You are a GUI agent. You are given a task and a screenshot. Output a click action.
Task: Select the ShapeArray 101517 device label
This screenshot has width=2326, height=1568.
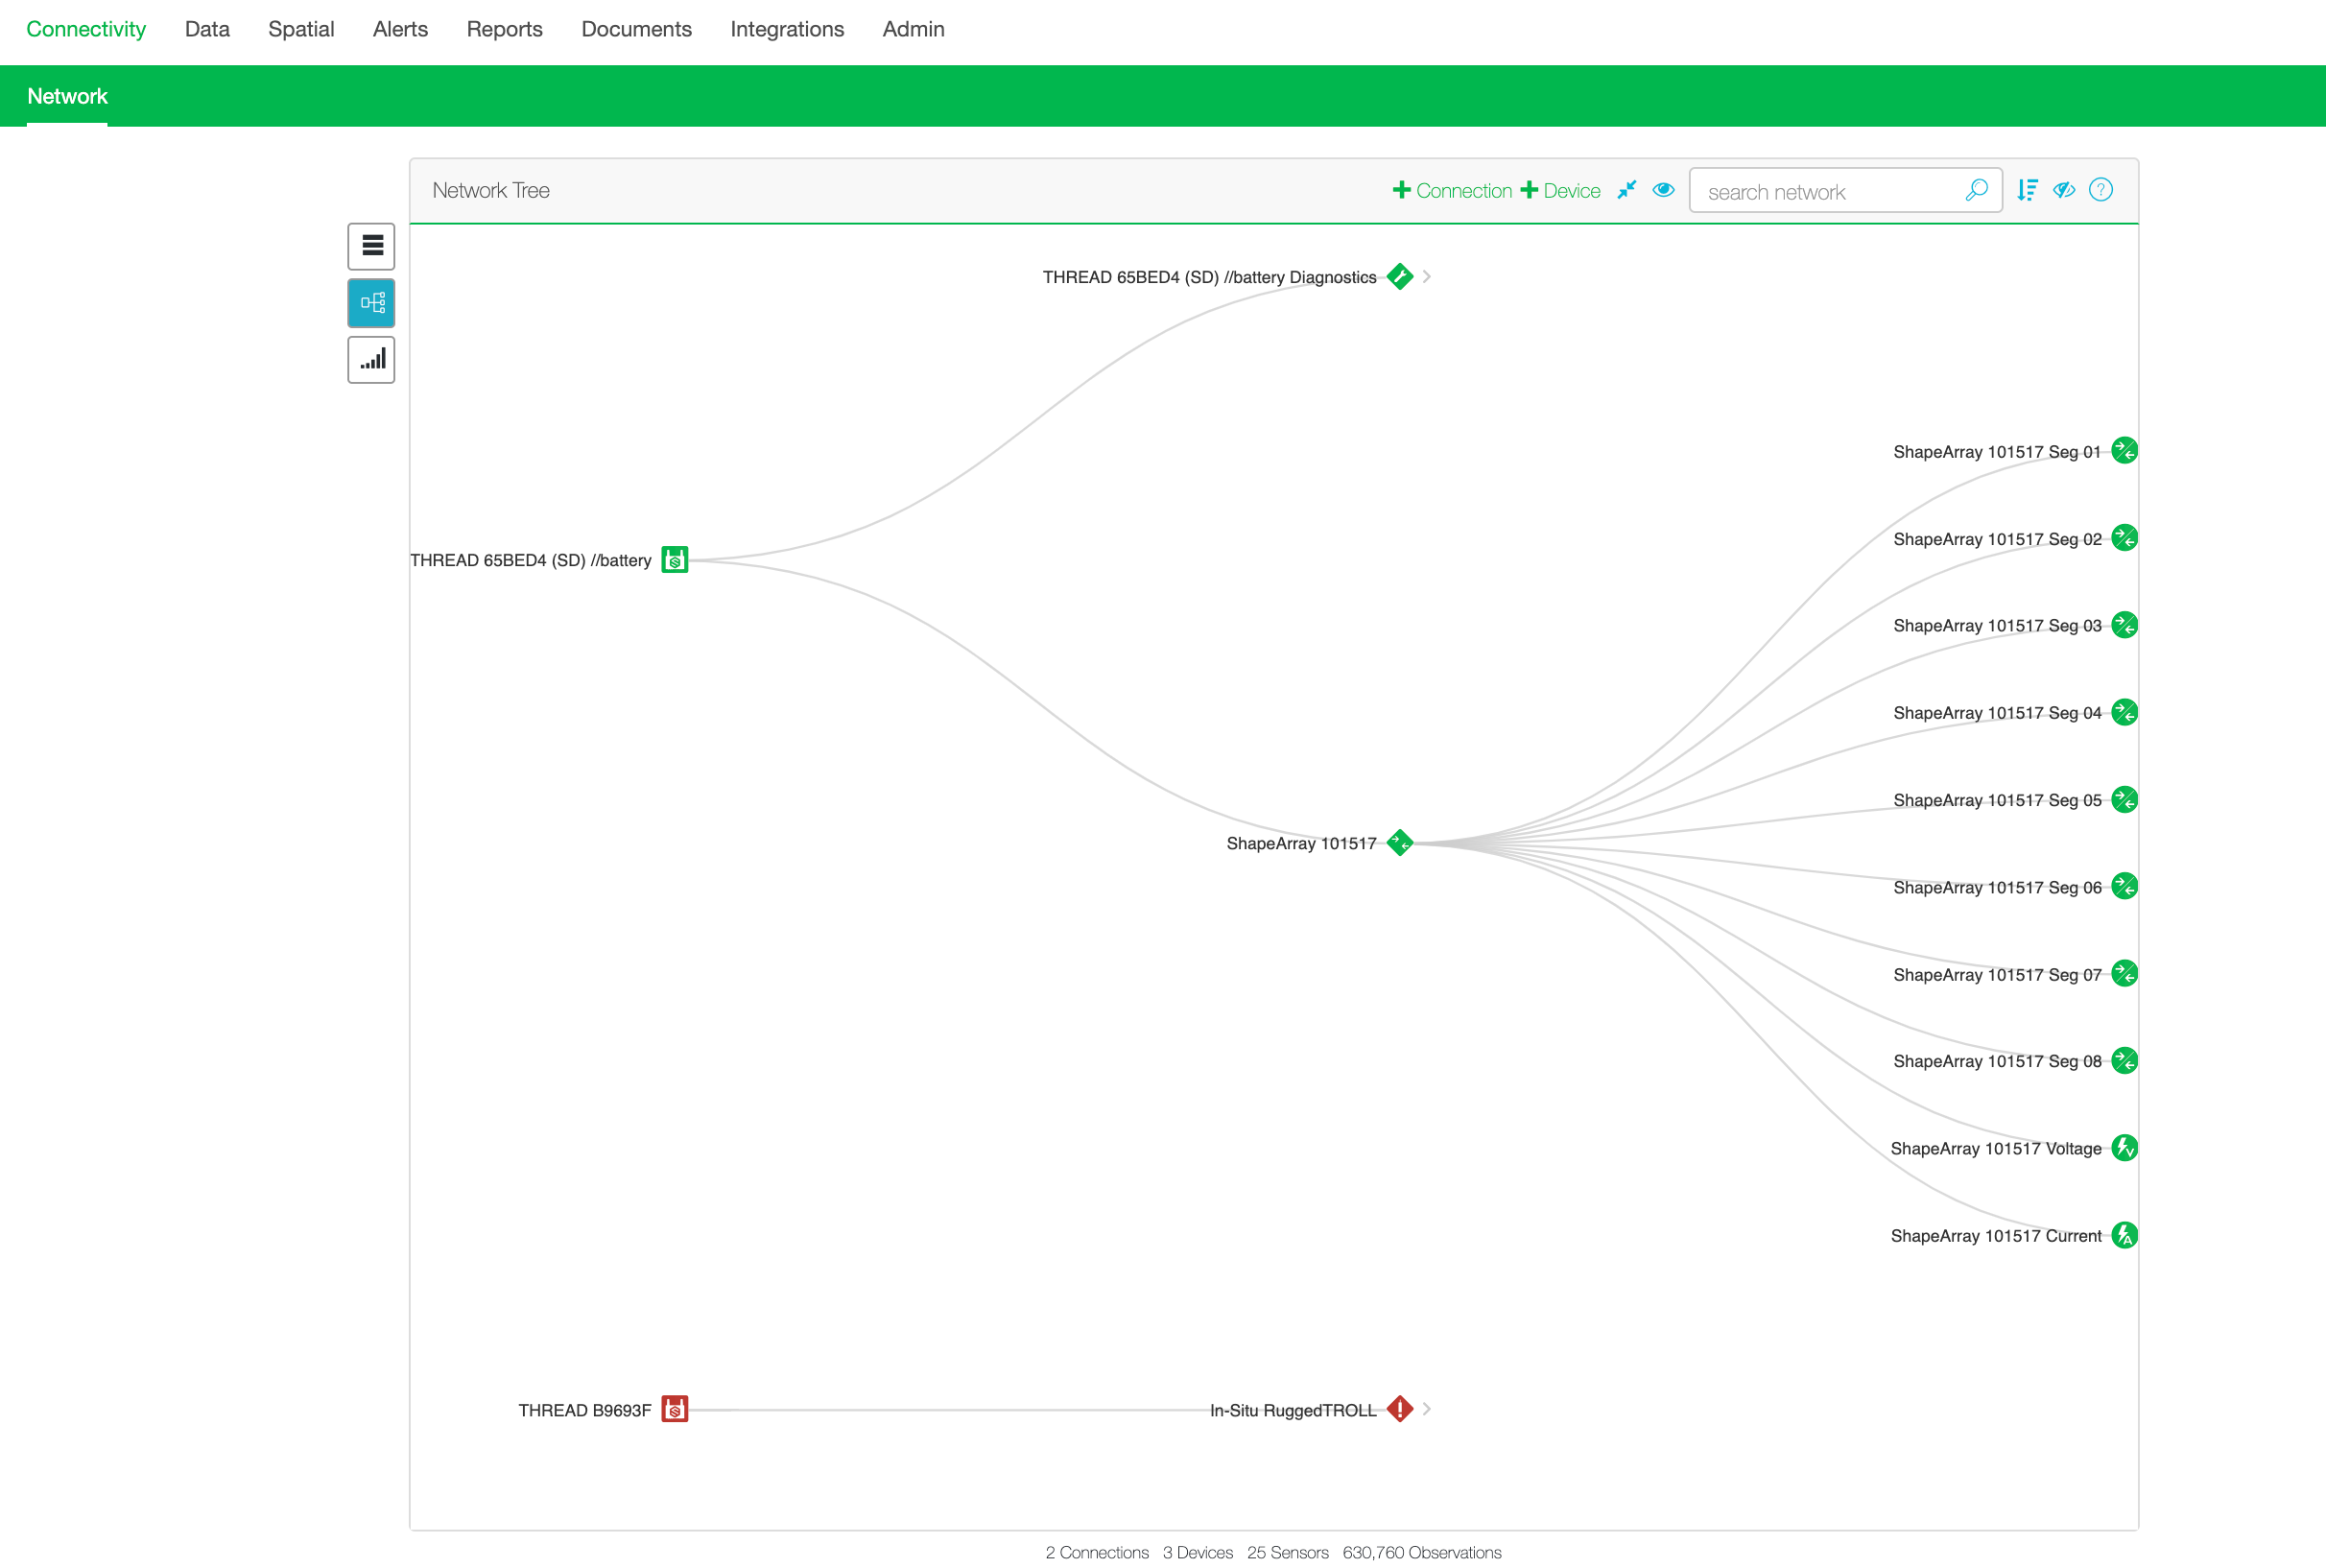point(1301,844)
